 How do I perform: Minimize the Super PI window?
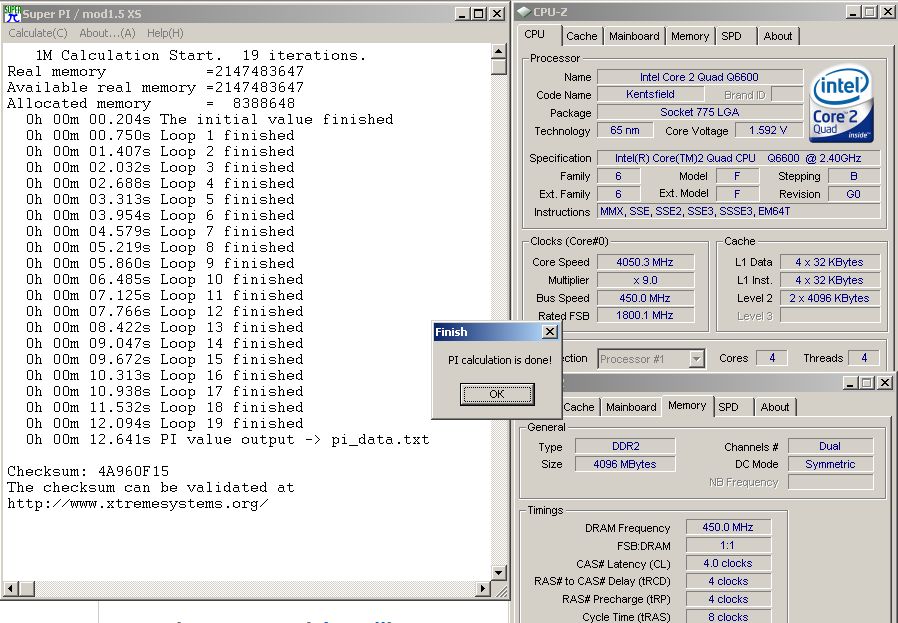462,14
